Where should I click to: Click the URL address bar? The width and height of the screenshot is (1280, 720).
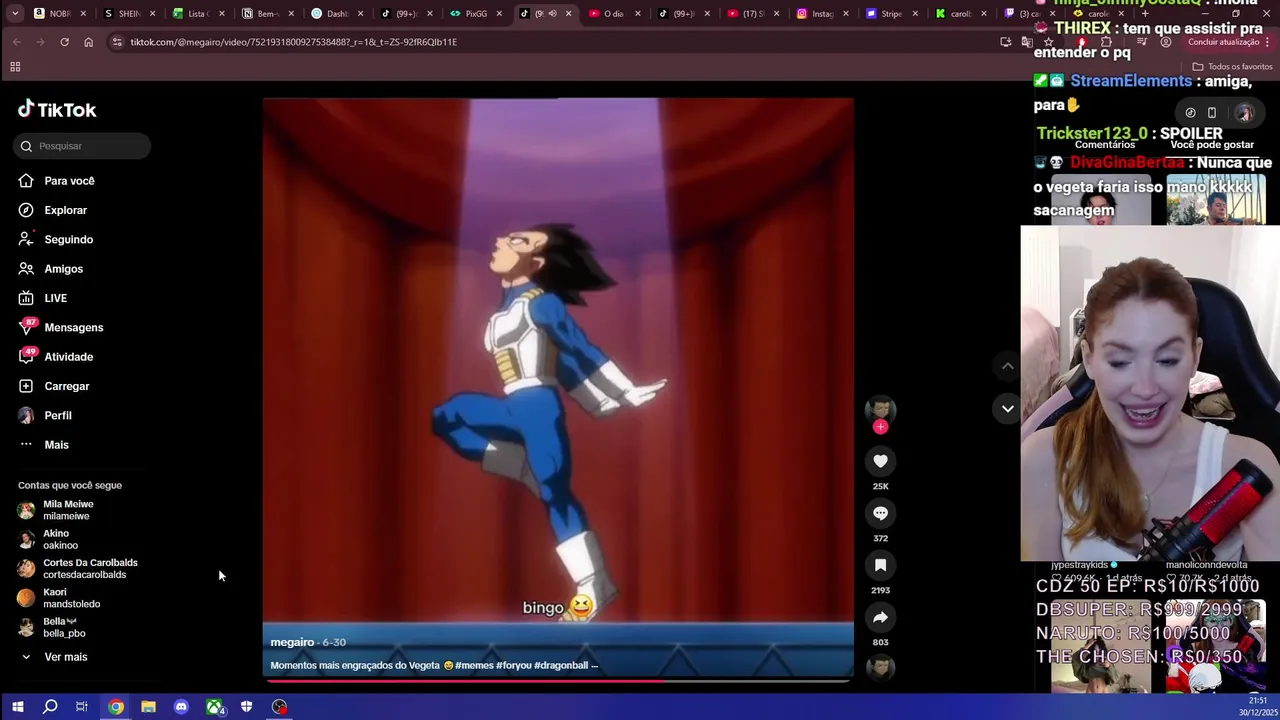(x=560, y=42)
